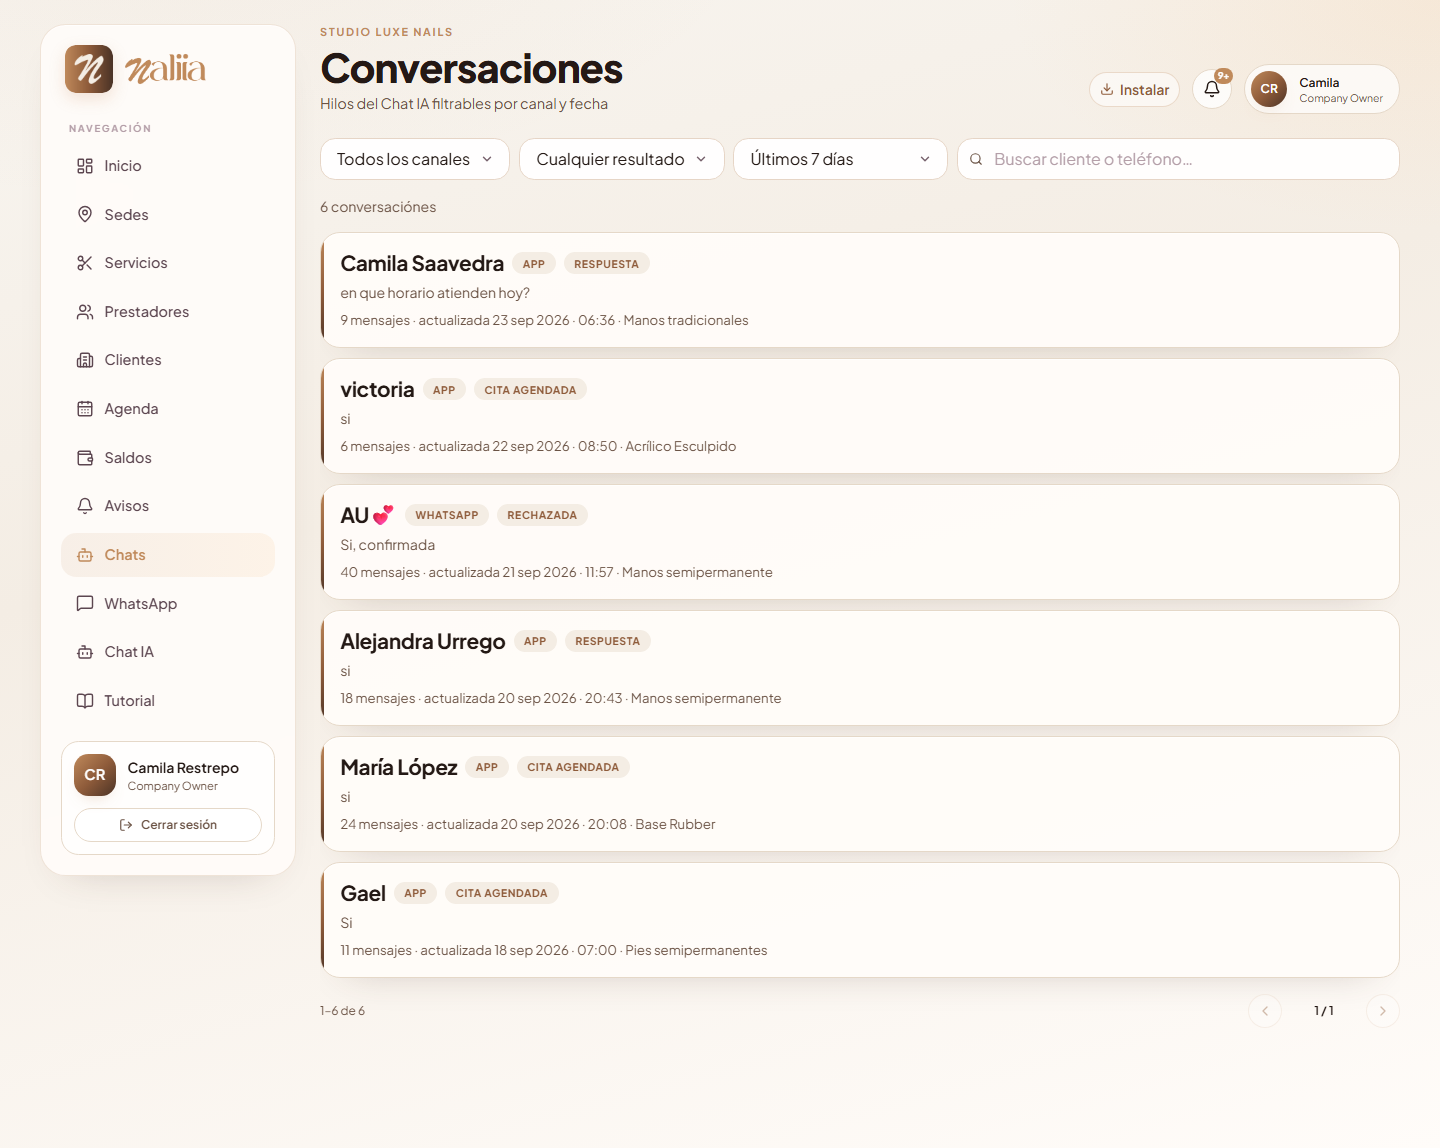Open Alejandra Urrego's conversation

(860, 668)
